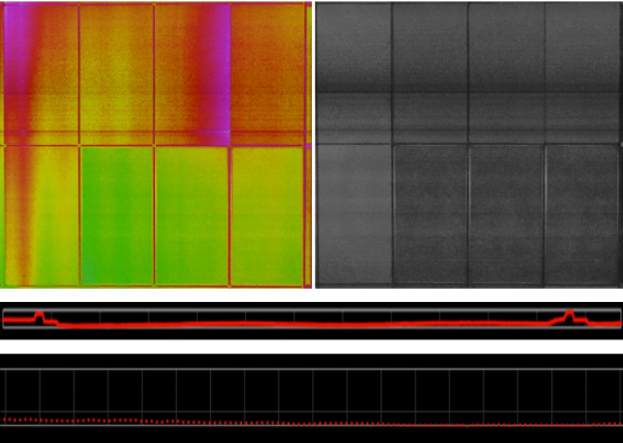Viewport: 623px width, 443px height.
Task: Select the bottom-left thermal panel with red gradient
Action: [x=40, y=214]
